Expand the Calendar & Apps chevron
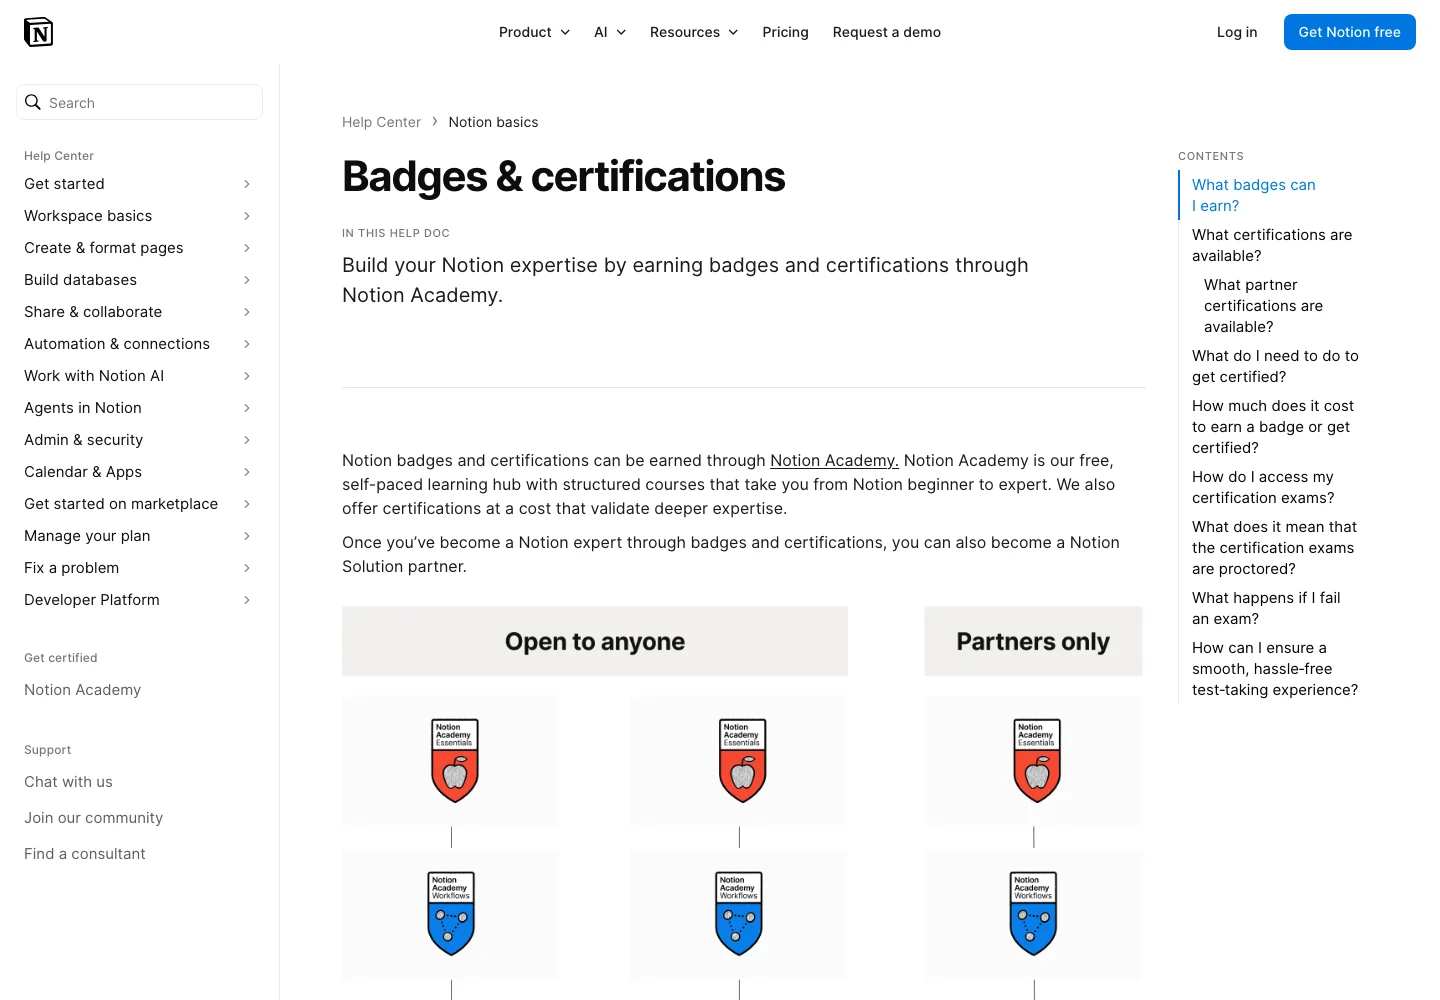 [x=247, y=472]
